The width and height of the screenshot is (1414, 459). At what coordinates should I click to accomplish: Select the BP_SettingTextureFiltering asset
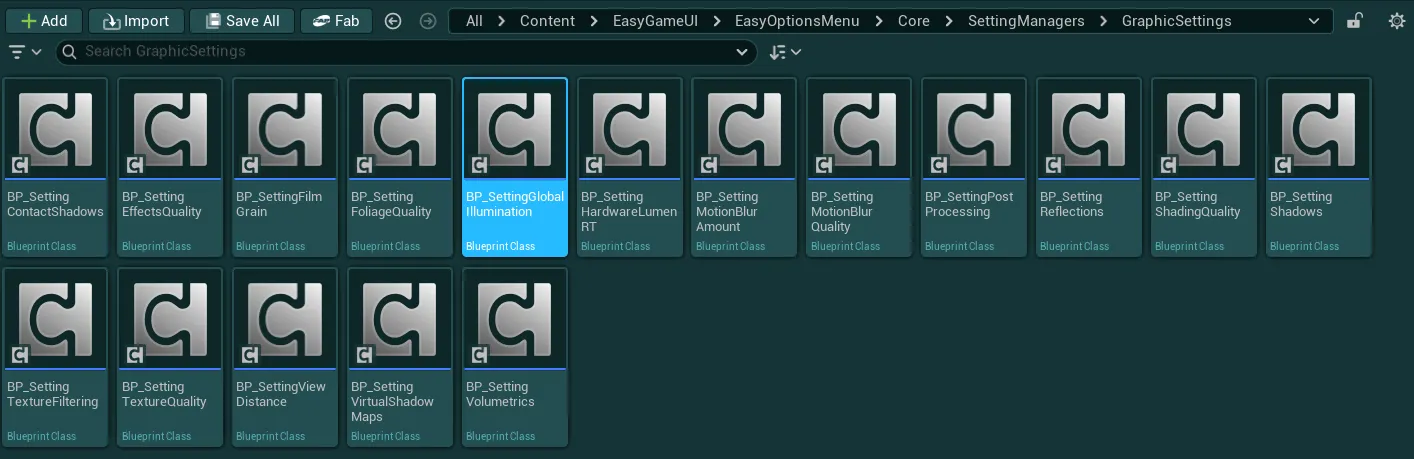pos(55,357)
